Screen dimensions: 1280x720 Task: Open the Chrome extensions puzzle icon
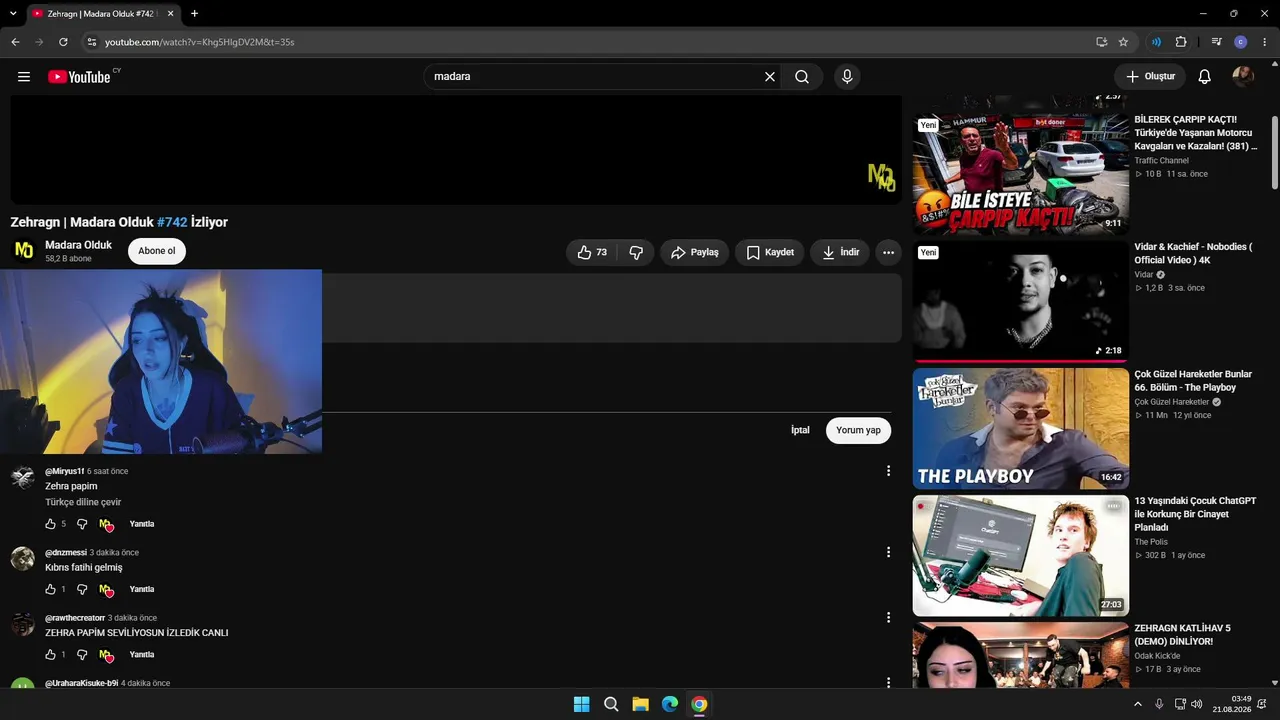coord(1181,42)
